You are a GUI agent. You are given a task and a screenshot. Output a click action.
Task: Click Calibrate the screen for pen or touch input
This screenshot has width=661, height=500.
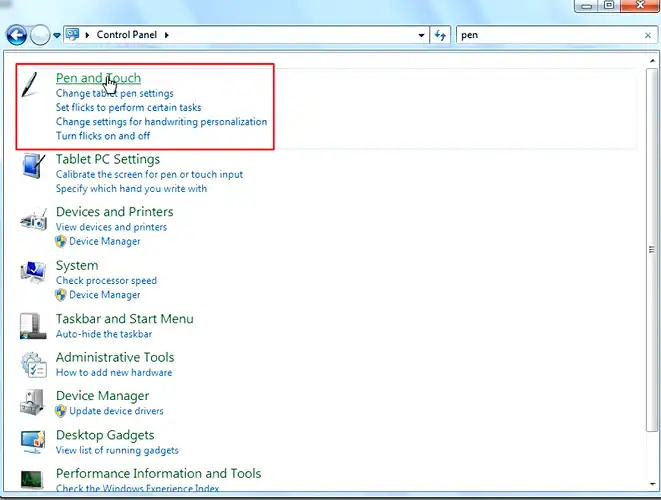pos(149,175)
